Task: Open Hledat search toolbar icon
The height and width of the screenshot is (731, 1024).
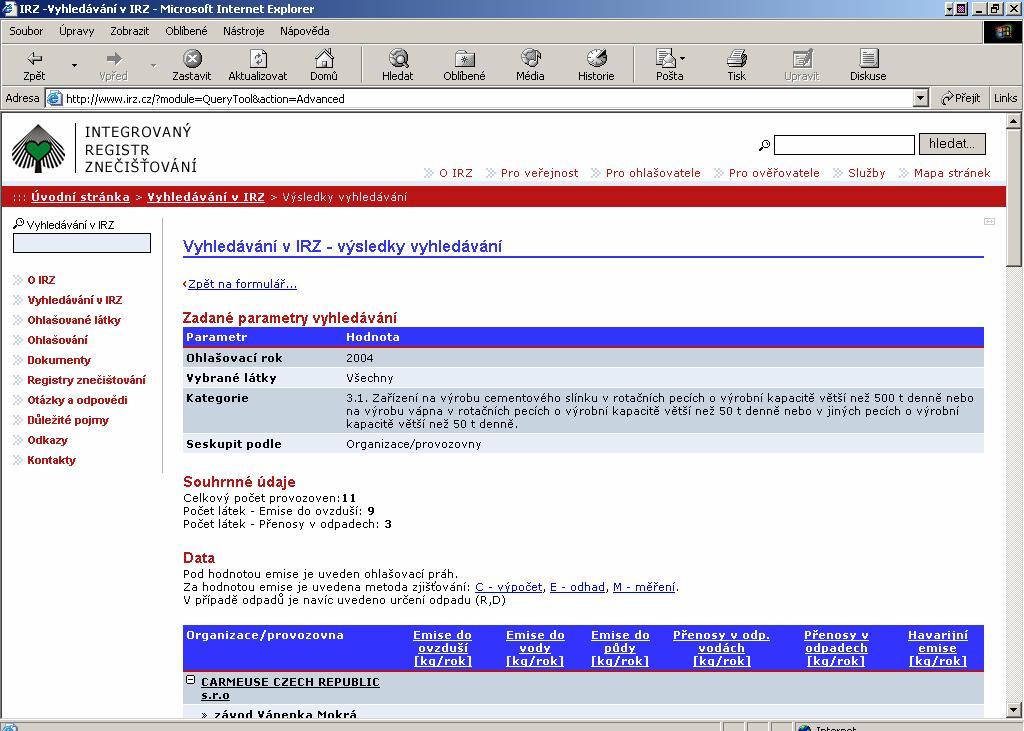Action: coord(398,59)
